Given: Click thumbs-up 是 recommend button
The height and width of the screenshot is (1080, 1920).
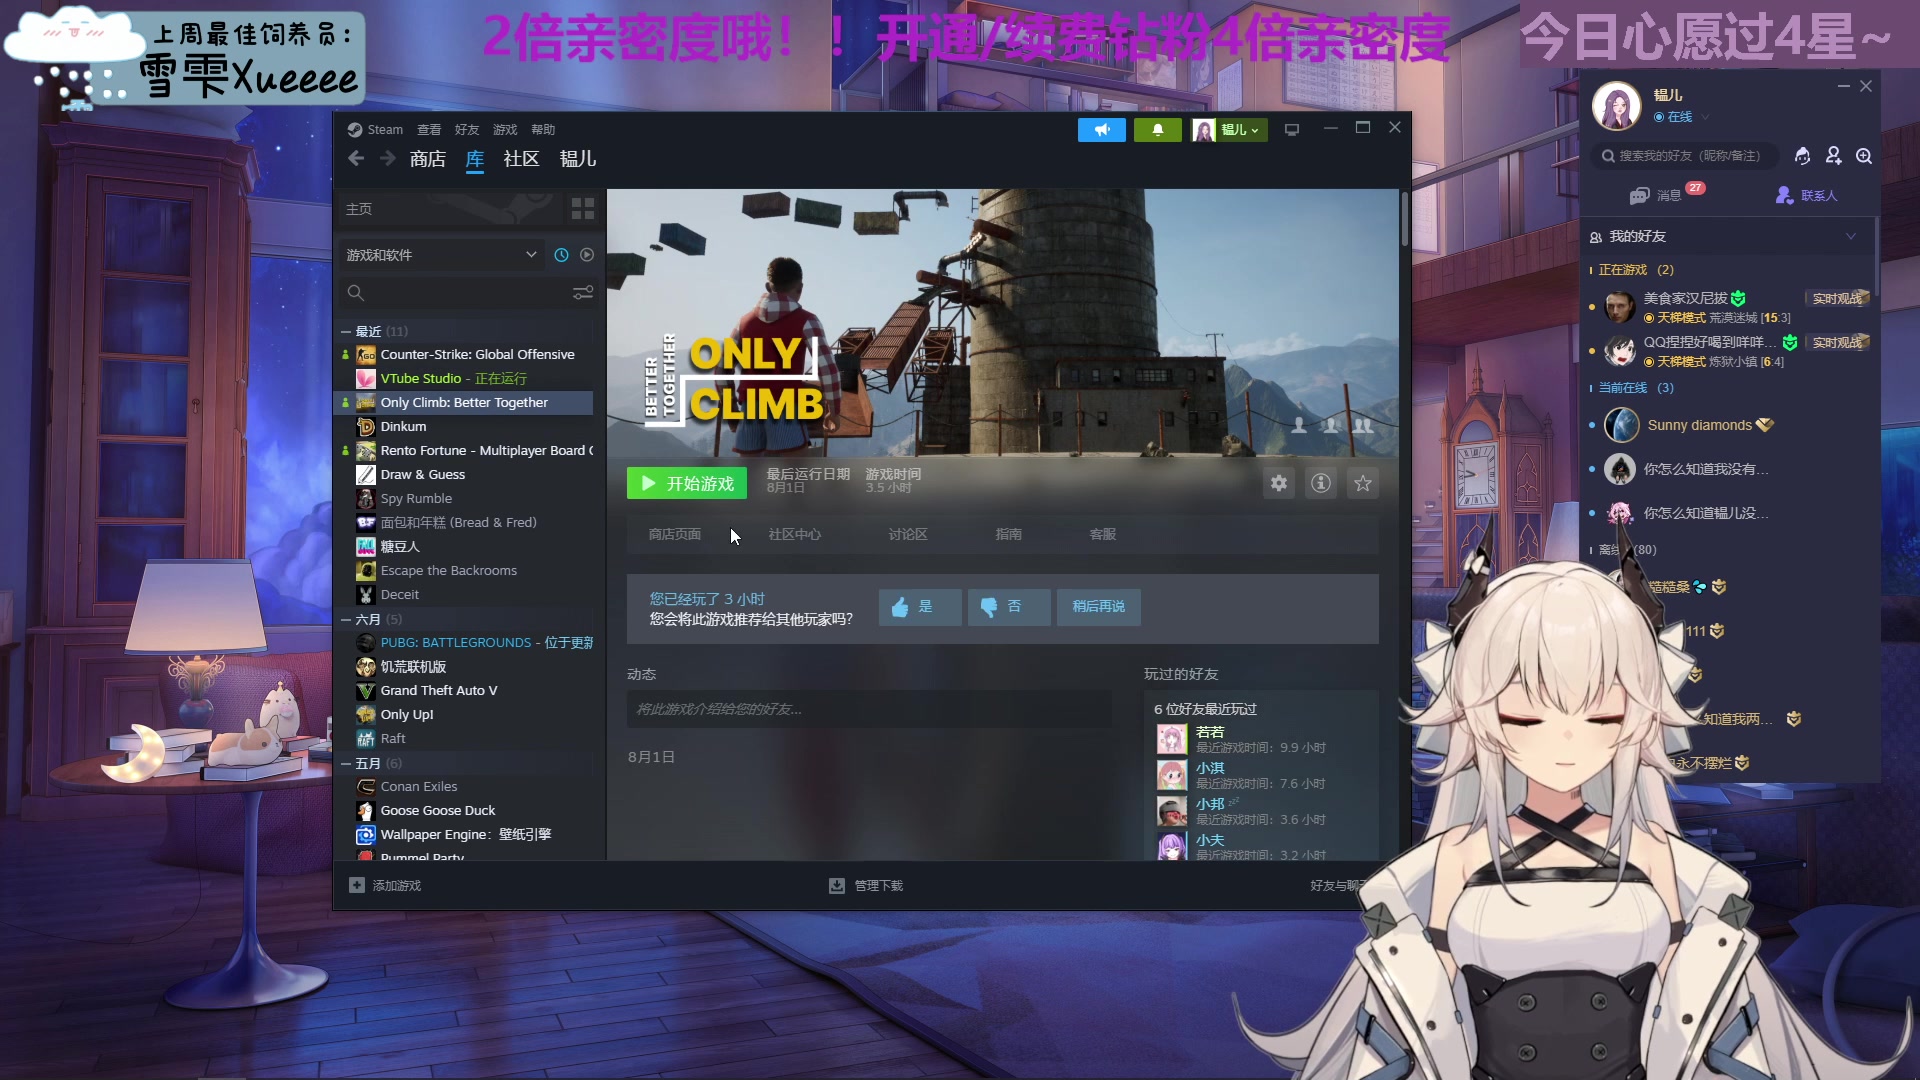Looking at the screenshot, I should (920, 606).
